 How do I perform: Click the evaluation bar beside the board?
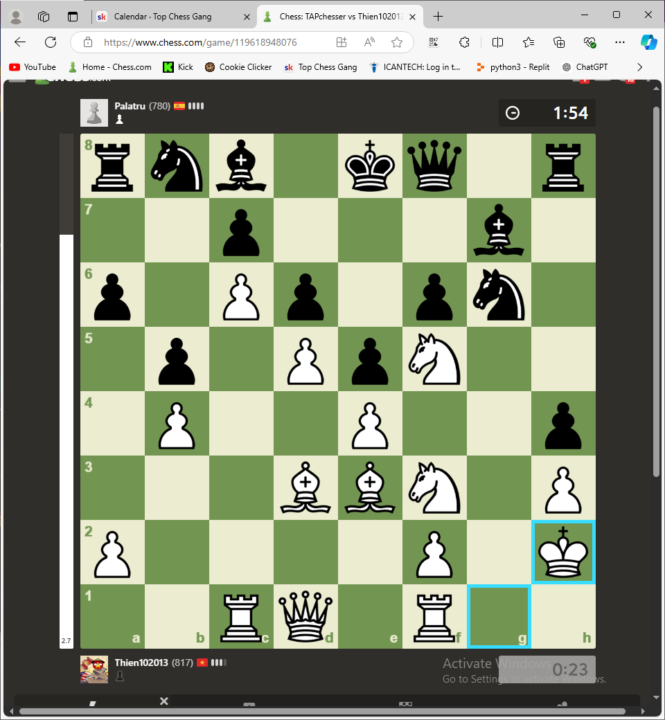click(67, 440)
